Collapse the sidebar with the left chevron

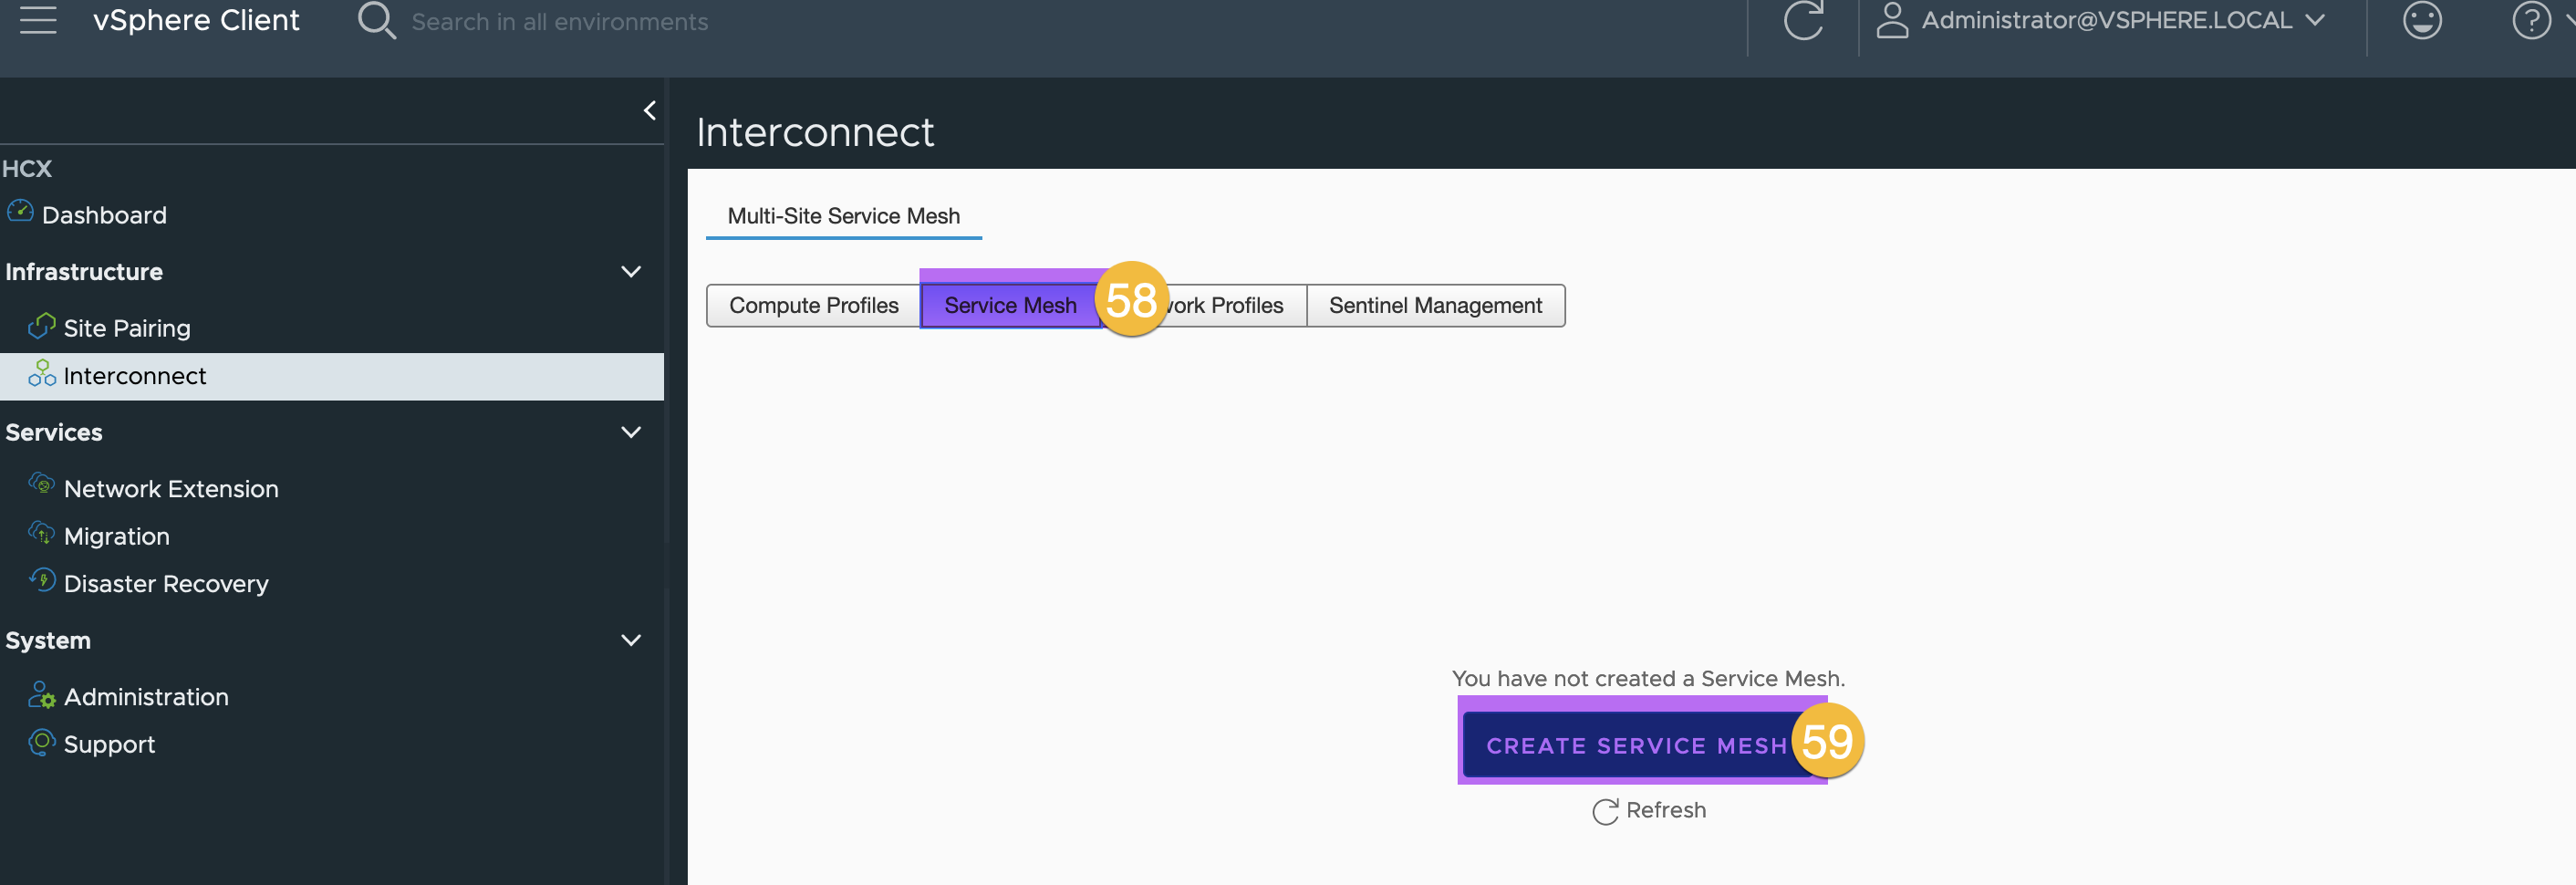(650, 110)
